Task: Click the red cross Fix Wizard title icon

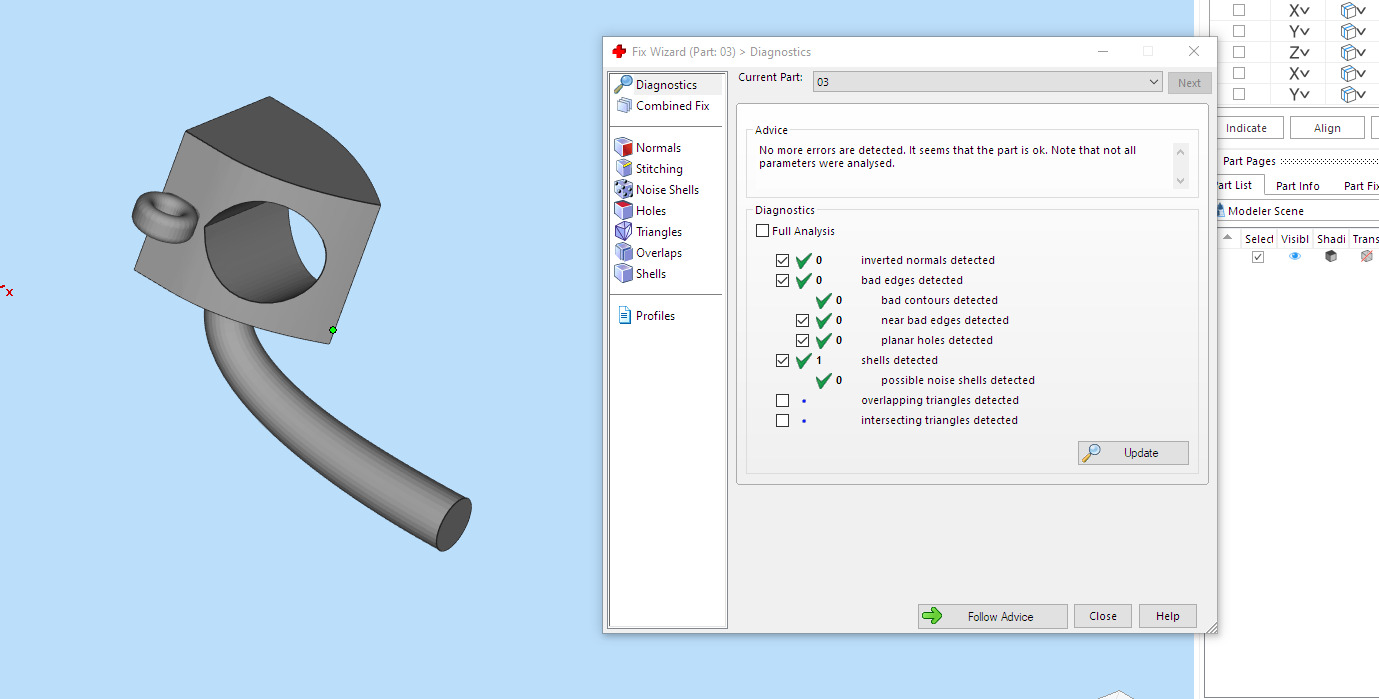Action: [619, 51]
